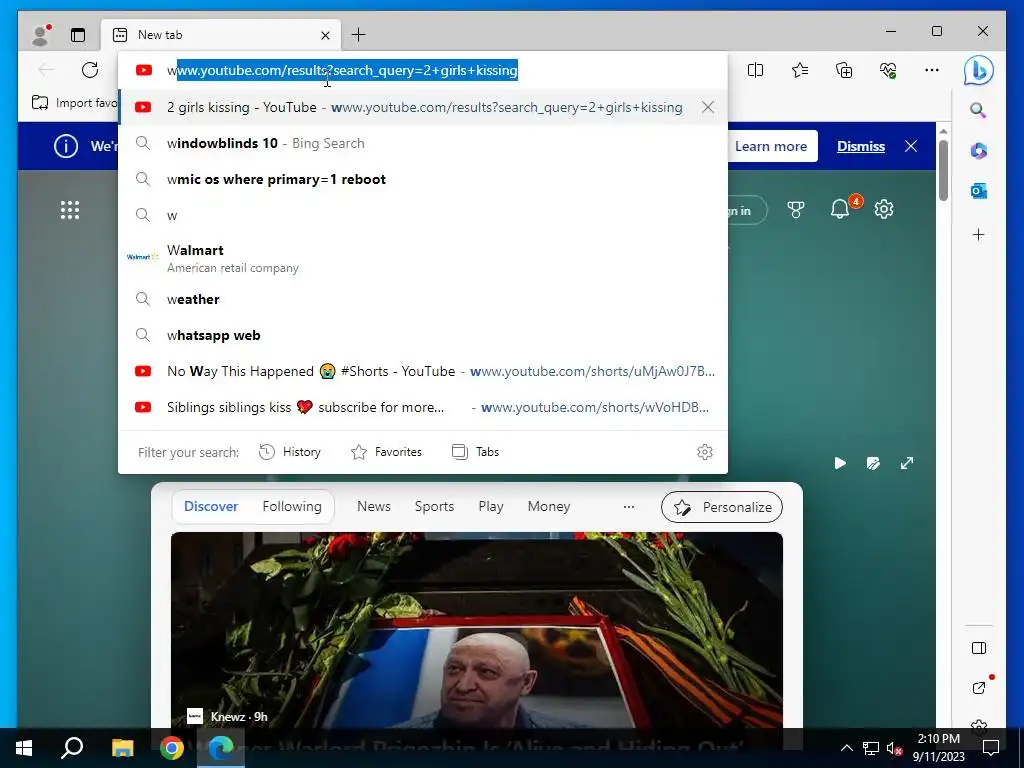Image resolution: width=1024 pixels, height=768 pixels.
Task: Open the Import favorites bookmark
Action: pyautogui.click(x=74, y=103)
